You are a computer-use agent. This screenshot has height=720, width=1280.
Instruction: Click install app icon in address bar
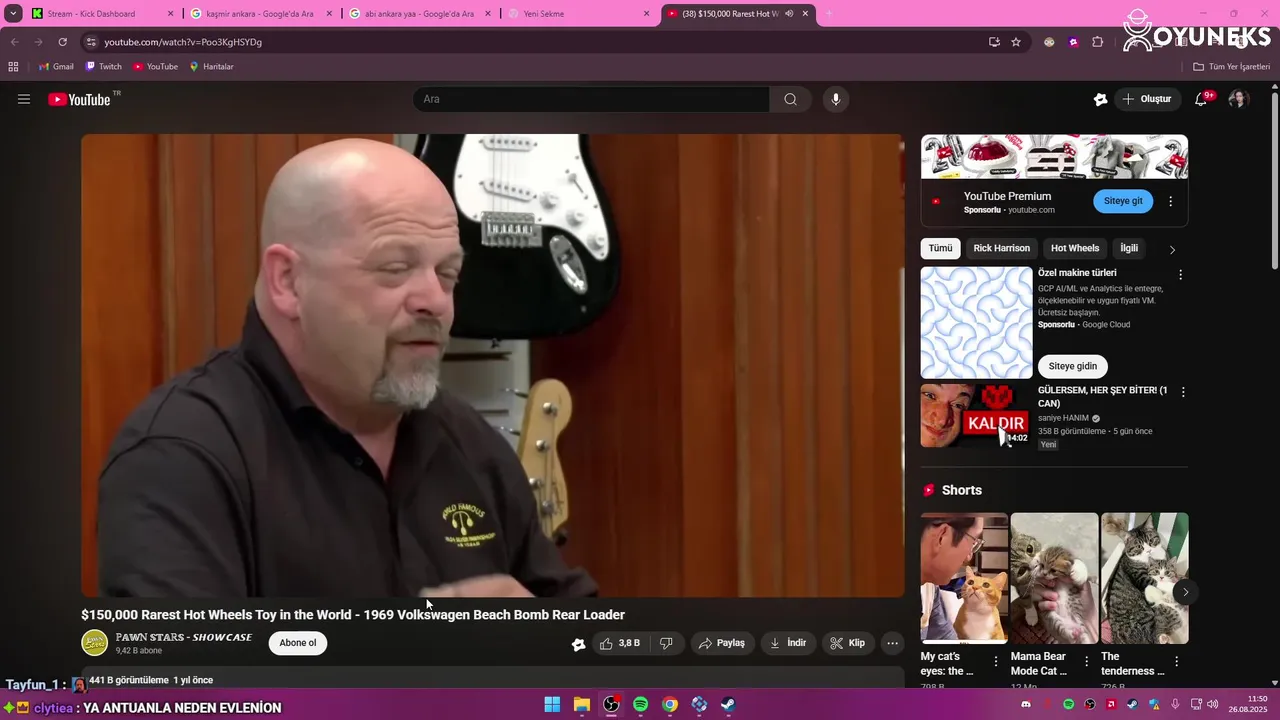point(994,42)
